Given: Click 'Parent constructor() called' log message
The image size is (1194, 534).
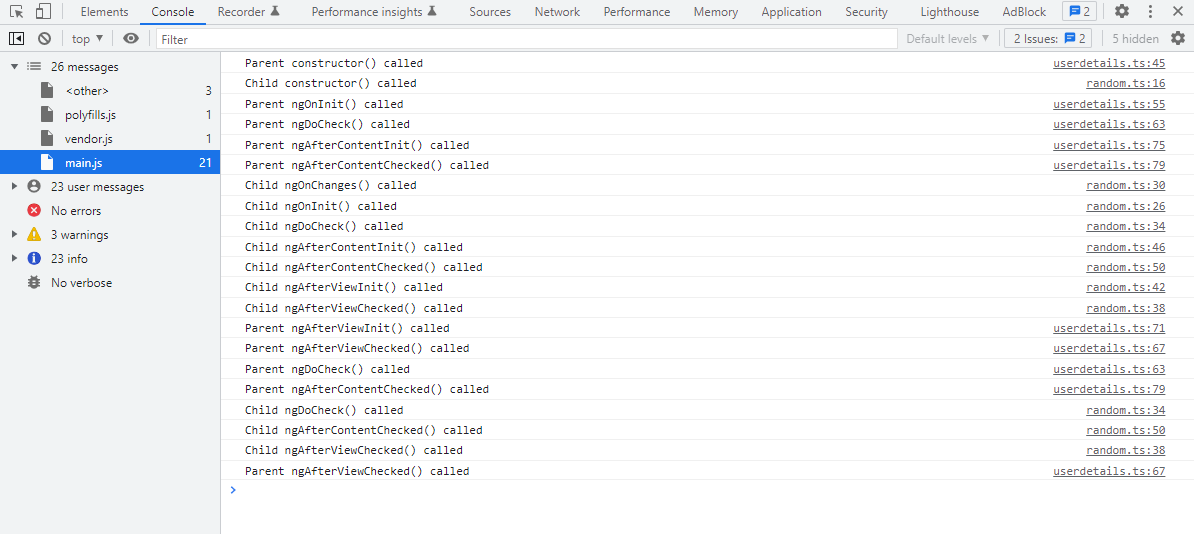Looking at the screenshot, I should pyautogui.click(x=334, y=63).
